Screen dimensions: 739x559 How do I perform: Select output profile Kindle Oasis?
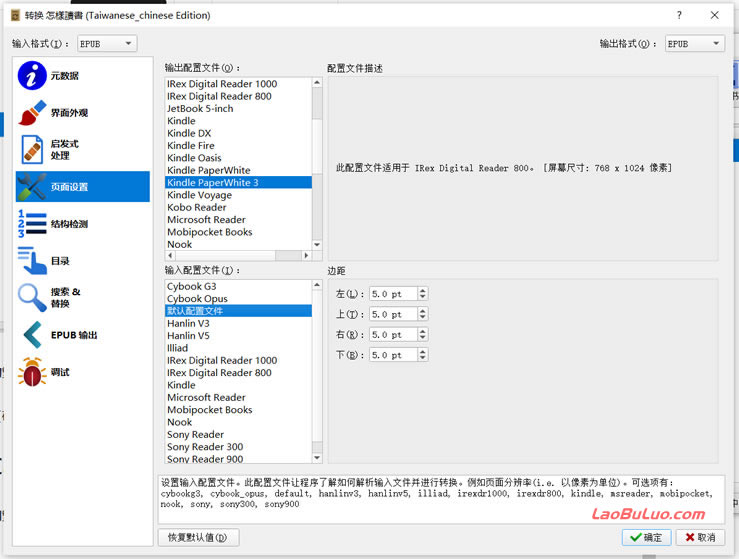pos(238,157)
